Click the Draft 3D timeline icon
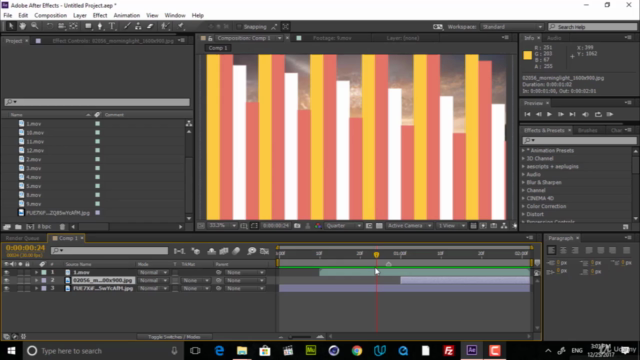640x360 pixels. tap(196, 251)
